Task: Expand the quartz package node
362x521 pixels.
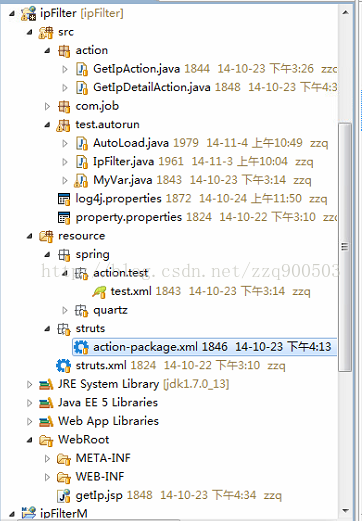Action: 65,311
